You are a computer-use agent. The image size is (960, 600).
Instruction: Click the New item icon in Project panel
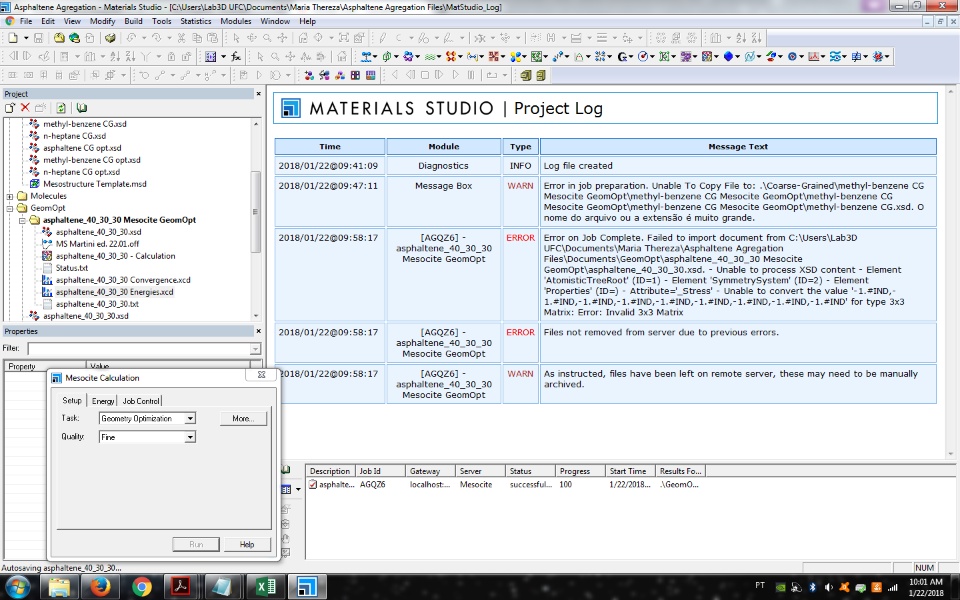point(10,108)
